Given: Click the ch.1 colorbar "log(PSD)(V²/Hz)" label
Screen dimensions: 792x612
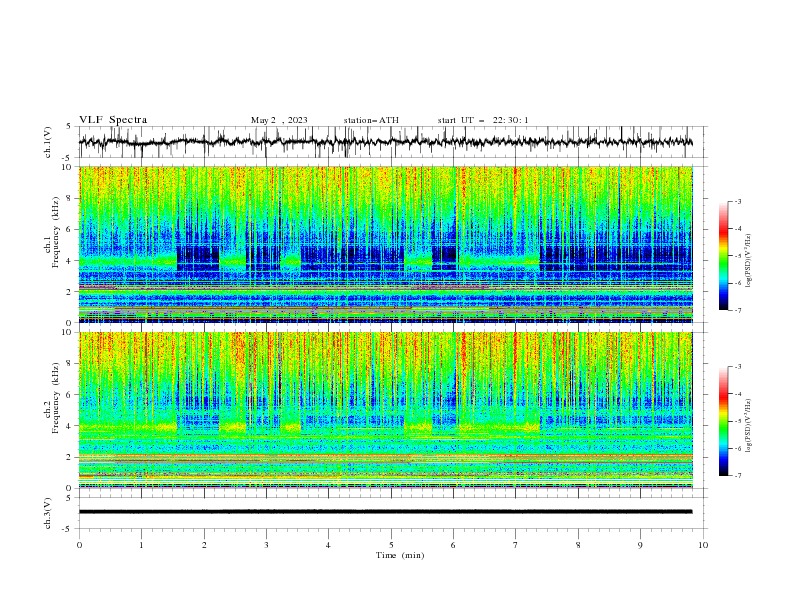Looking at the screenshot, I should click(x=748, y=261).
